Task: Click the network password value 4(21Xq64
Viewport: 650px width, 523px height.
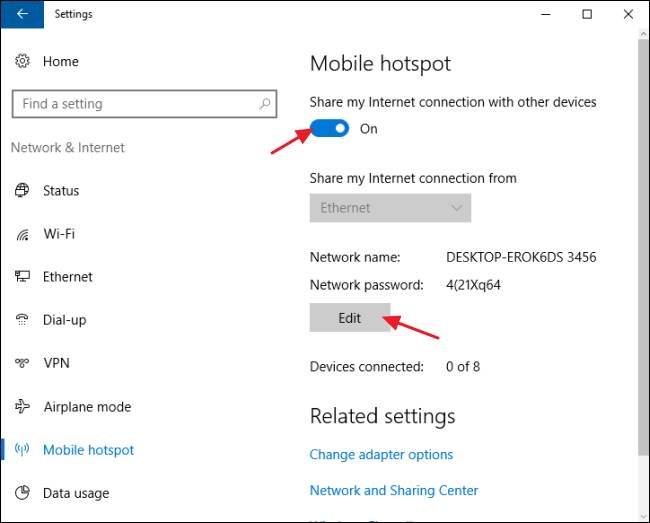Action: (473, 285)
